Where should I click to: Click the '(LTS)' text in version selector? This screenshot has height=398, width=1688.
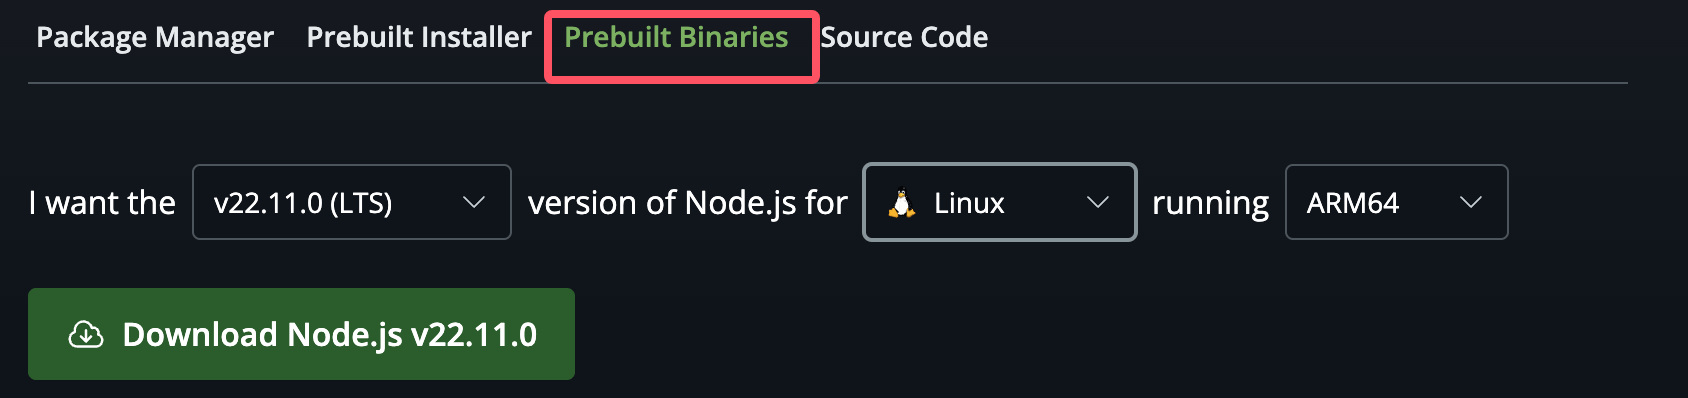tap(361, 203)
